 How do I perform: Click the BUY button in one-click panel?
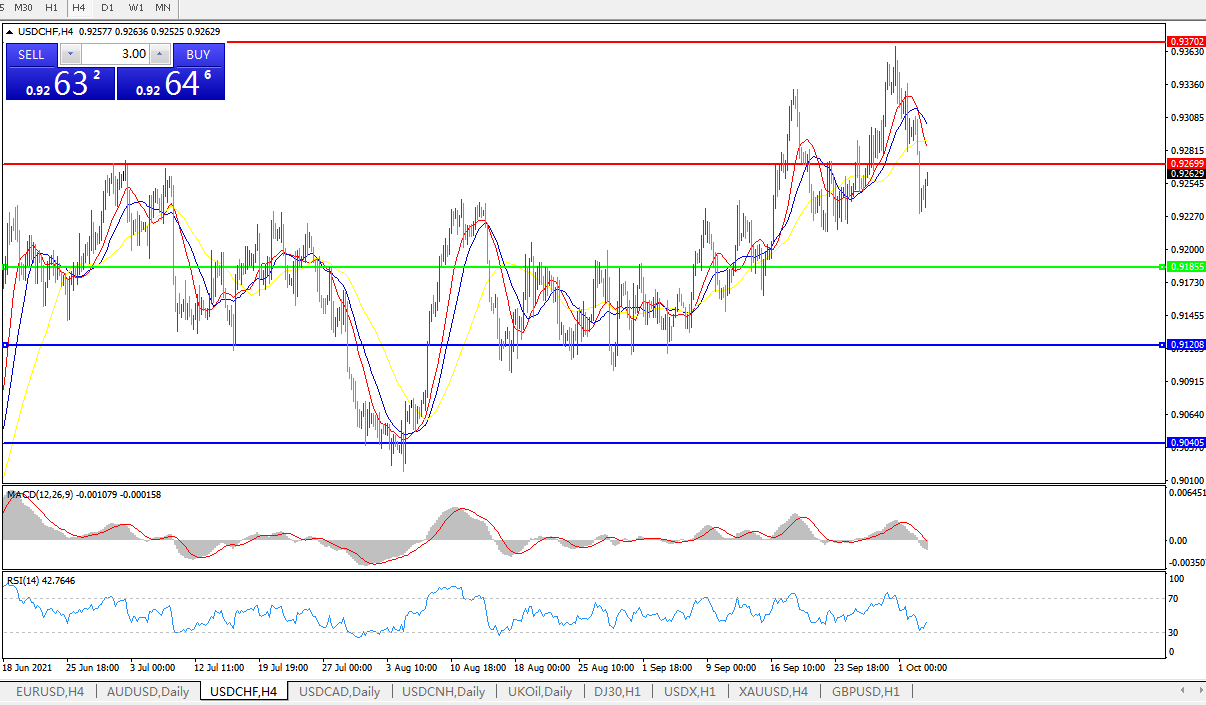(198, 54)
